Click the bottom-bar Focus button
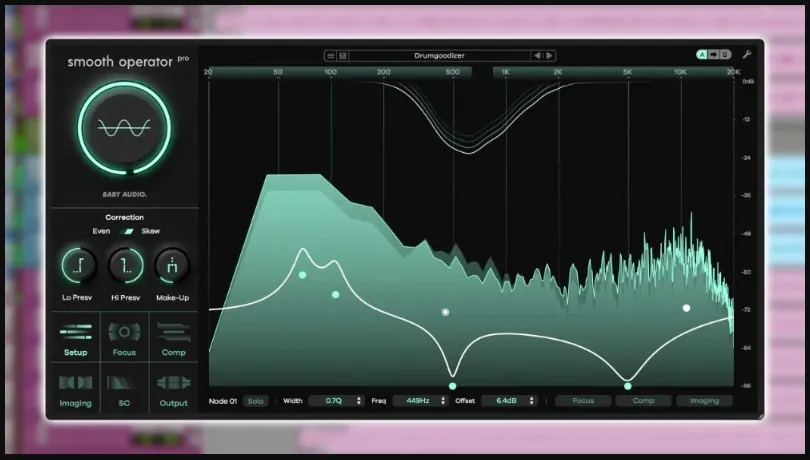 pyautogui.click(x=583, y=401)
